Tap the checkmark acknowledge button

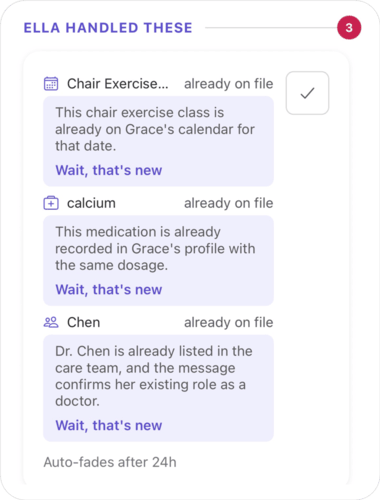point(307,93)
